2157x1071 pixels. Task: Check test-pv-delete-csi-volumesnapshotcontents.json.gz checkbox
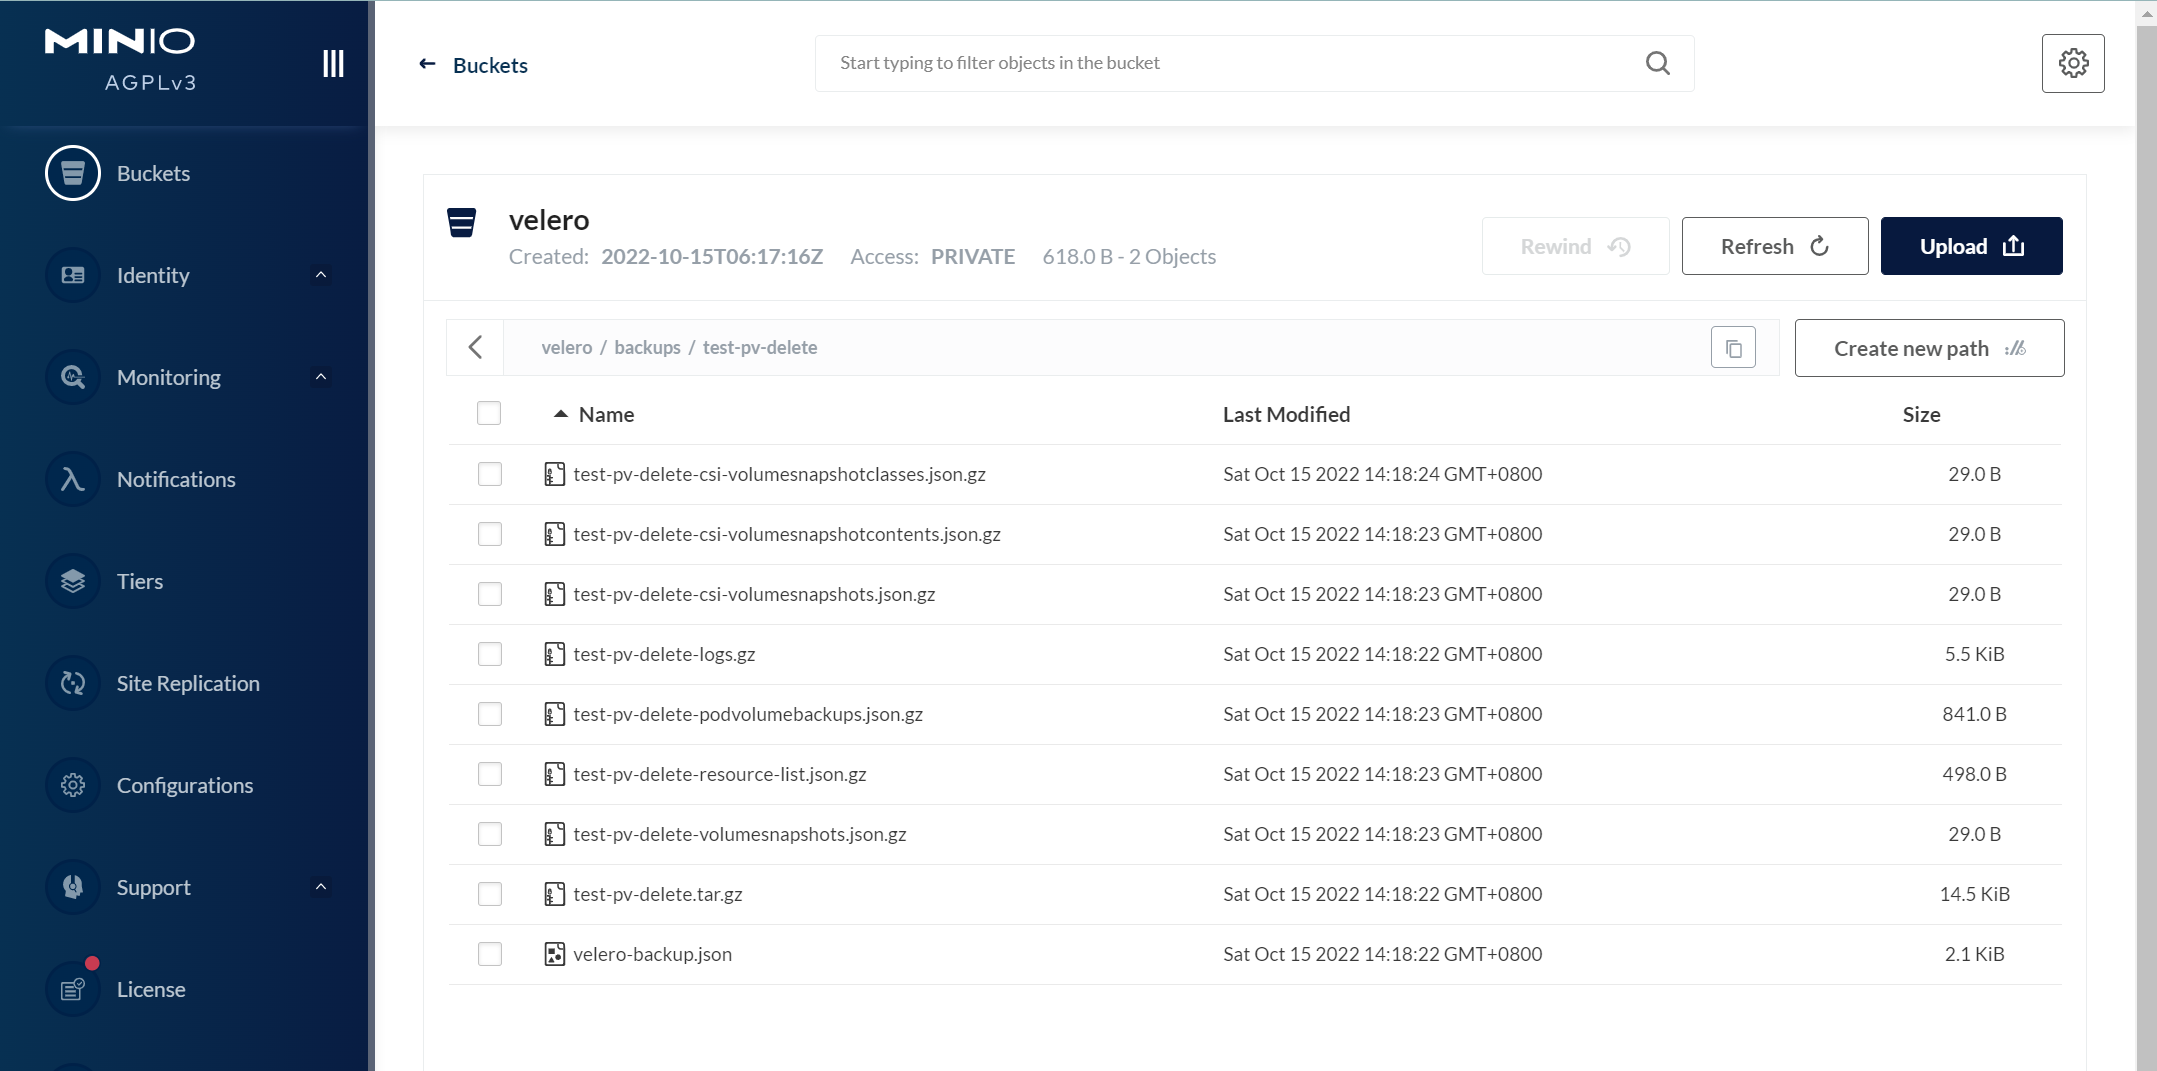pyautogui.click(x=490, y=534)
